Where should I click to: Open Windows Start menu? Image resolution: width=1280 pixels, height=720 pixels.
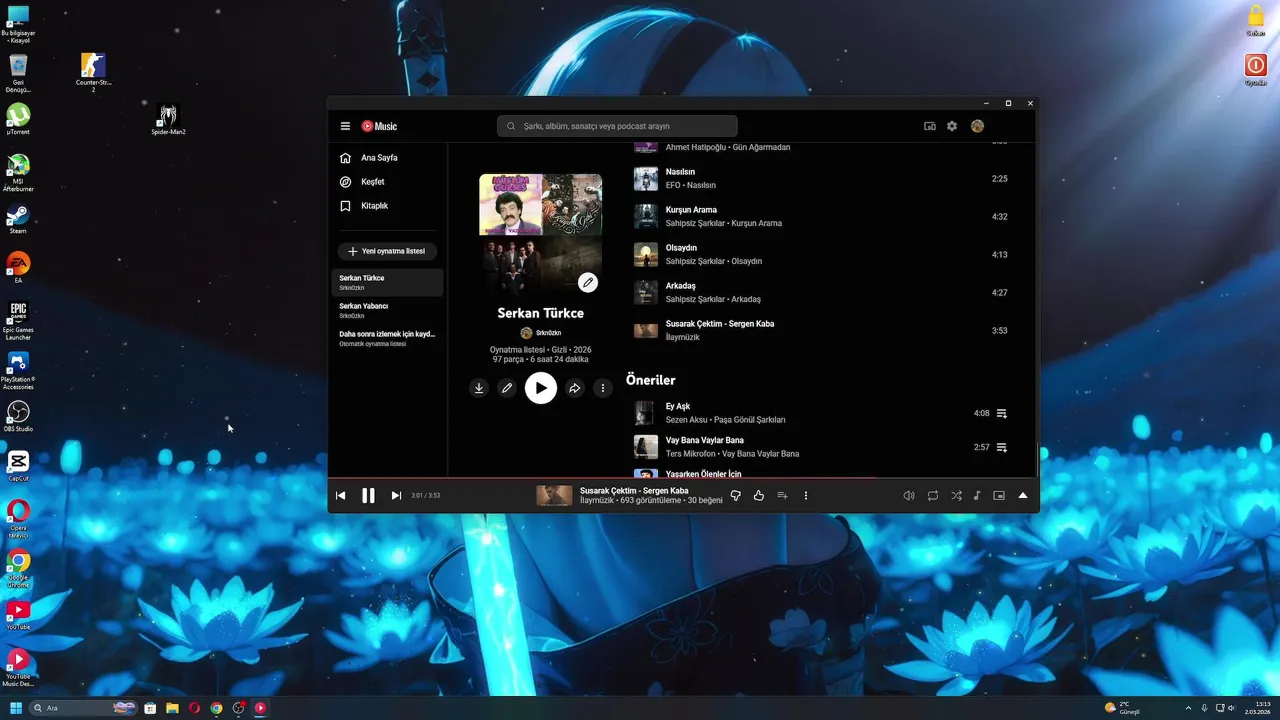pos(16,708)
